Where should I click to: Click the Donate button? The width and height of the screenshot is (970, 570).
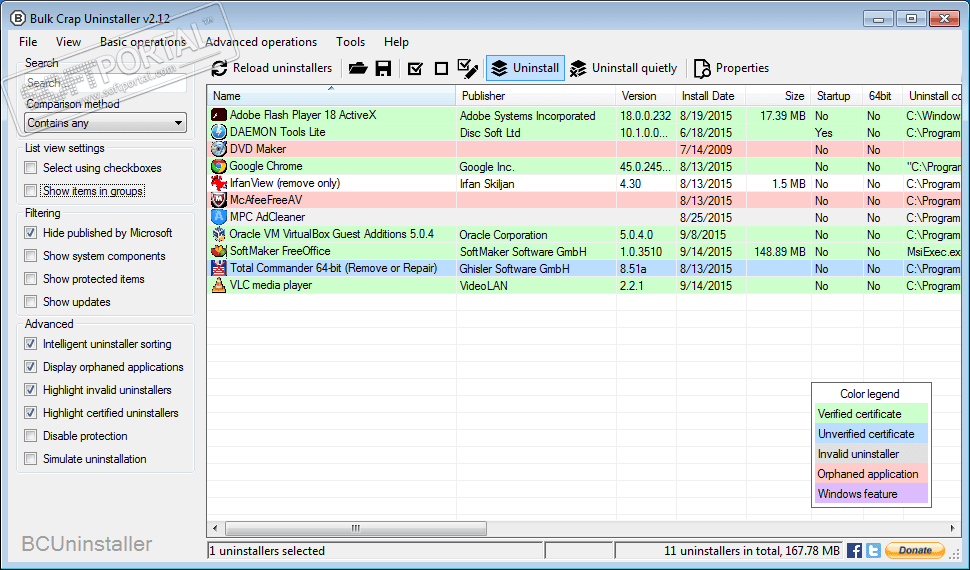[915, 550]
